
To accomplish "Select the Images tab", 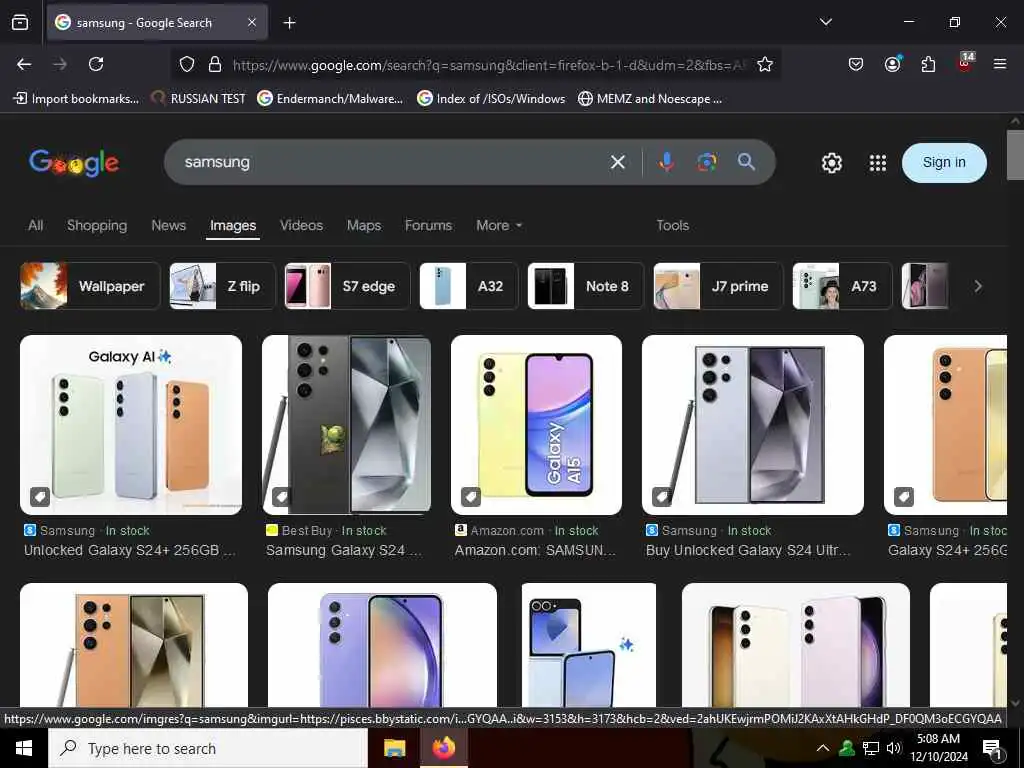I will (x=232, y=226).
